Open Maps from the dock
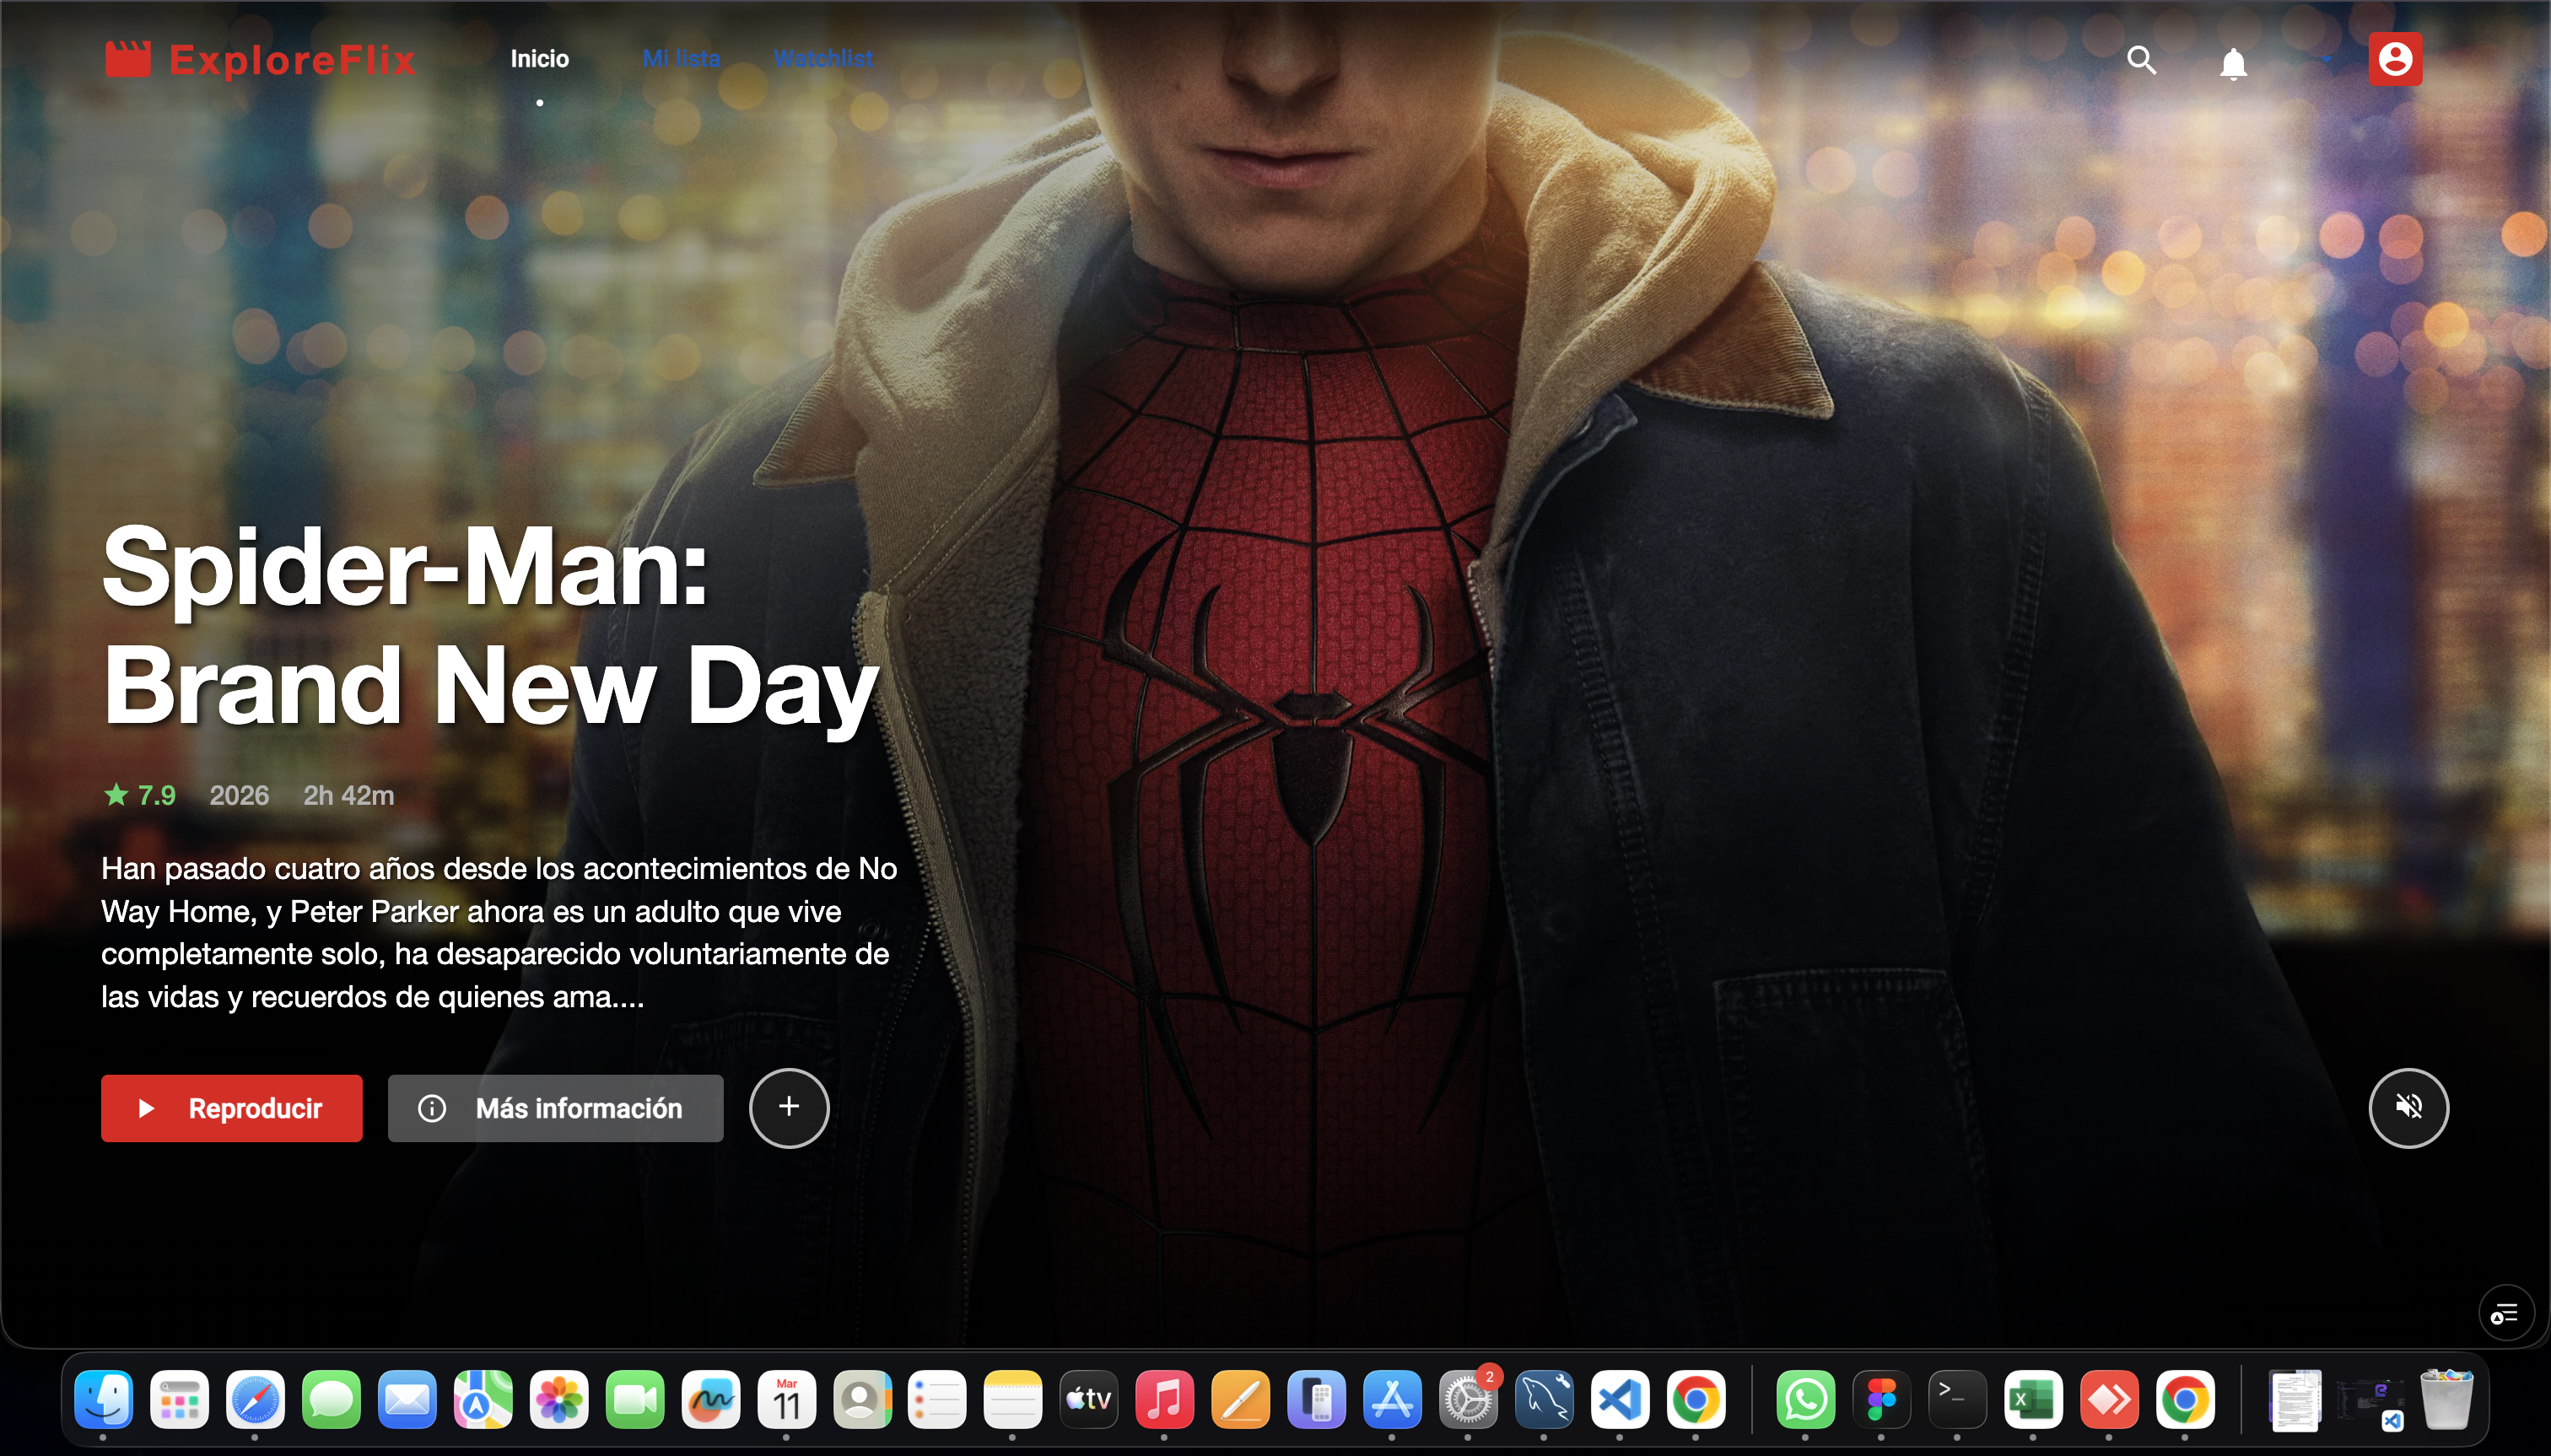The image size is (2551, 1456). coord(483,1399)
